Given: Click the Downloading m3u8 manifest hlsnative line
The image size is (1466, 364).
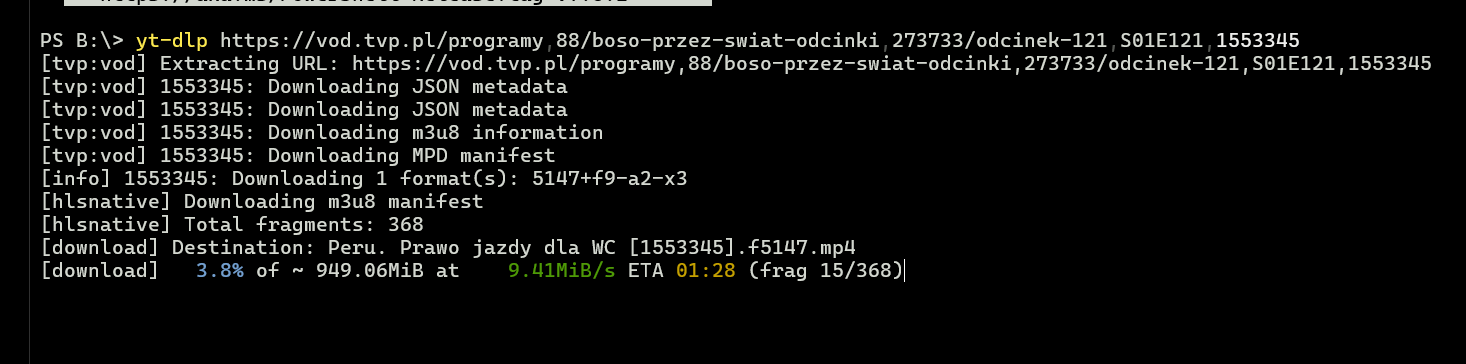Looking at the screenshot, I should [262, 202].
